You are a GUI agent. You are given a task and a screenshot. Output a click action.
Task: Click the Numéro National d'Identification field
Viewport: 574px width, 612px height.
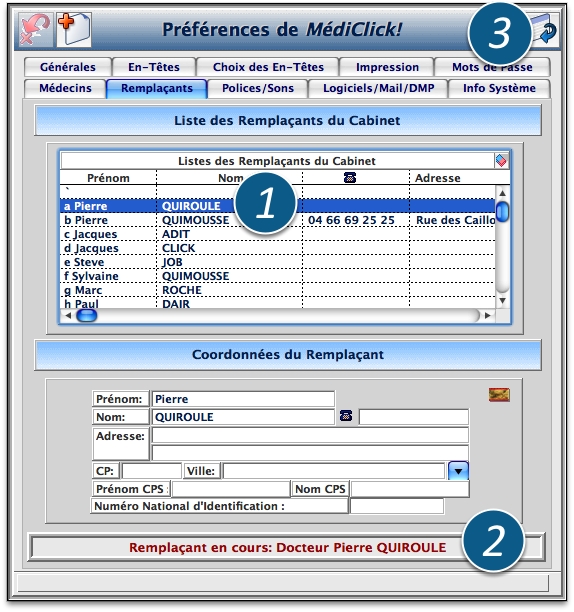(397, 506)
